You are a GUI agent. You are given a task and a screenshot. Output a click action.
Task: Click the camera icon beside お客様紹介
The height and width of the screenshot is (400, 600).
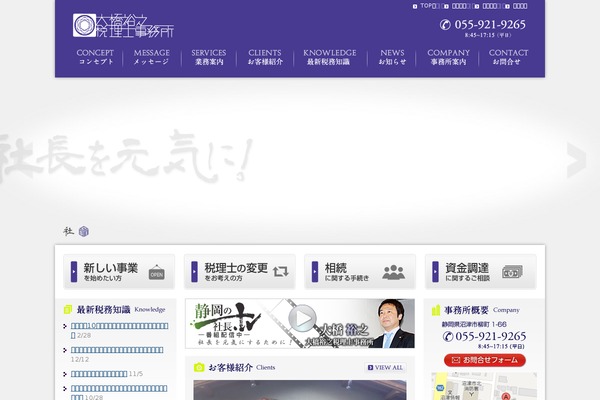[199, 367]
